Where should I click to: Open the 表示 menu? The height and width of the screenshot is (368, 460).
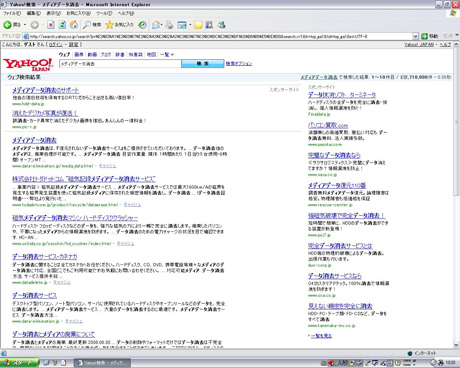pyautogui.click(x=53, y=13)
